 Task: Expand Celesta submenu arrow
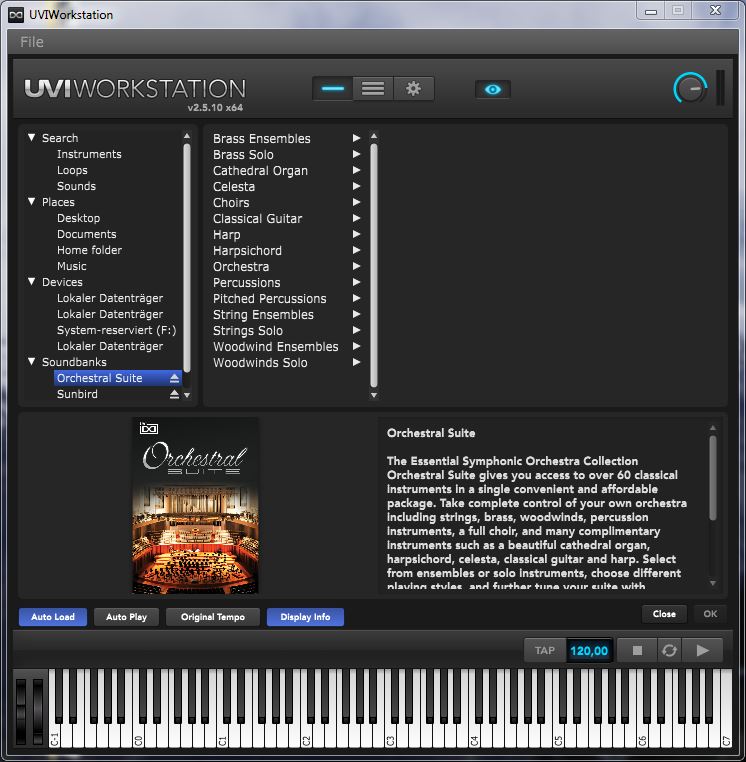tap(356, 186)
